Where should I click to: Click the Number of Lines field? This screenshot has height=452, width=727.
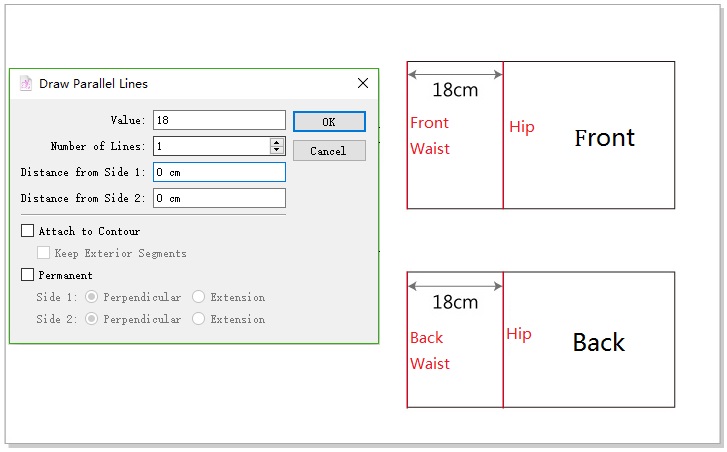coord(211,146)
